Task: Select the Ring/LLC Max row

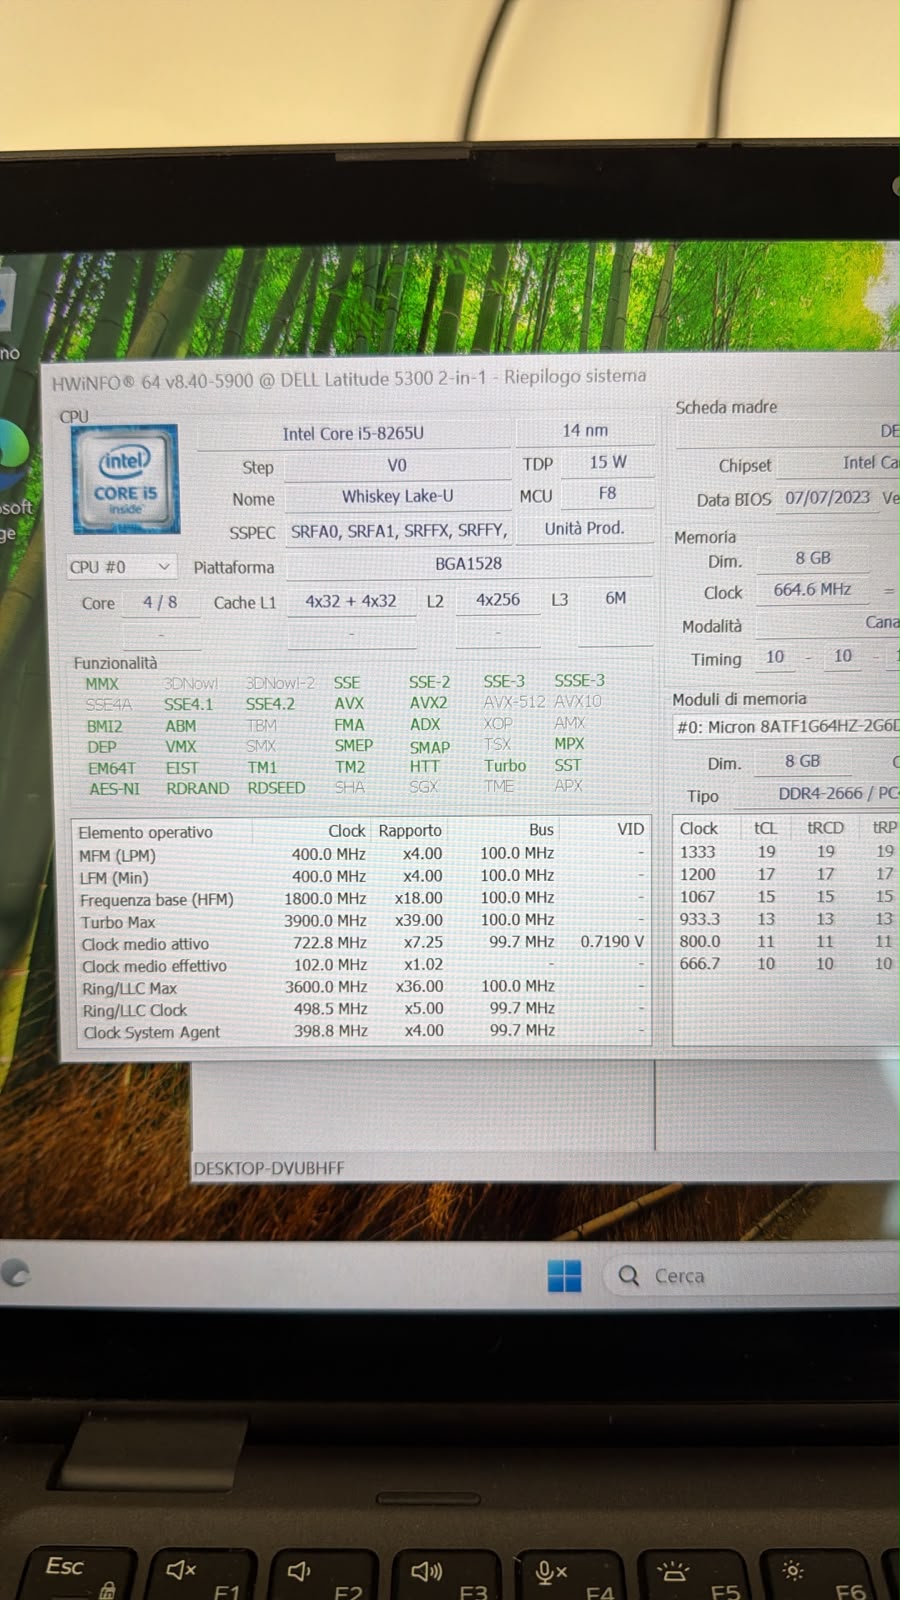Action: point(362,987)
